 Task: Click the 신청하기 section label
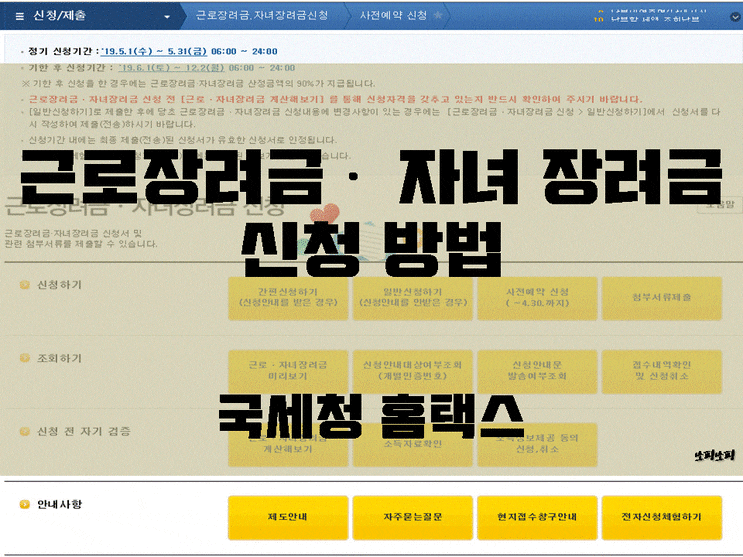point(60,285)
